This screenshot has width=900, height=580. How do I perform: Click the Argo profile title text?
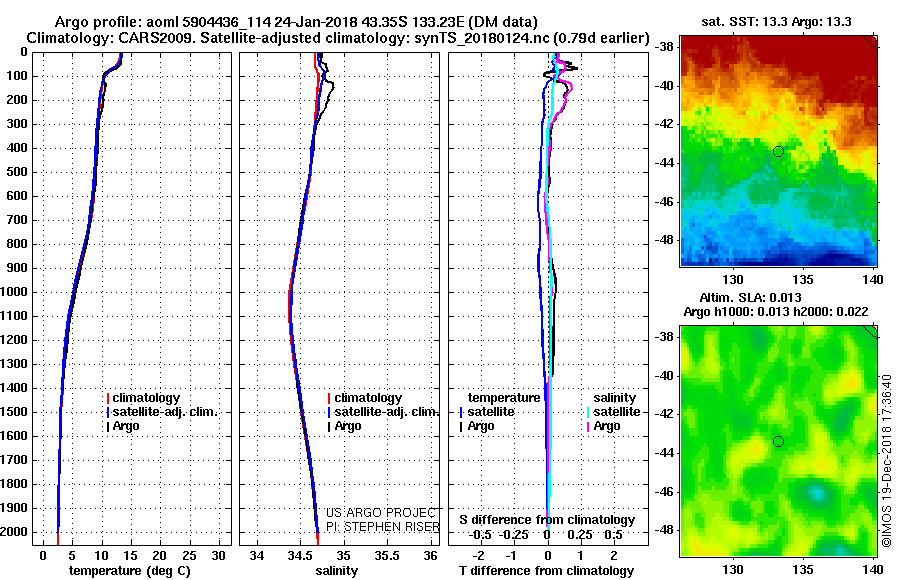point(296,22)
